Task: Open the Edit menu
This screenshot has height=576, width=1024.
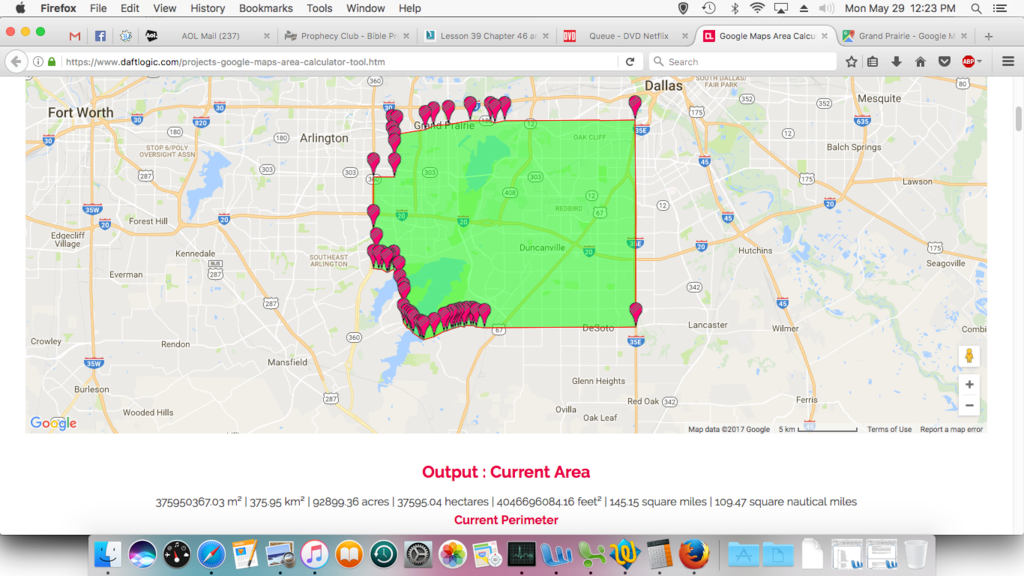Action: 129,8
